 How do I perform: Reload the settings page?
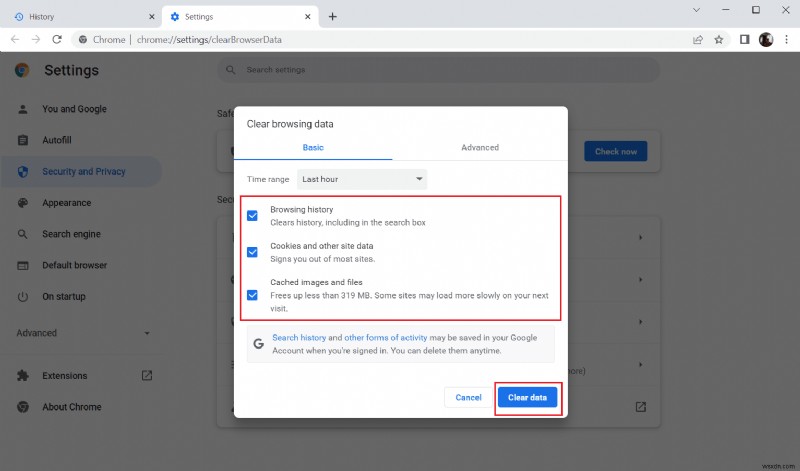point(57,39)
